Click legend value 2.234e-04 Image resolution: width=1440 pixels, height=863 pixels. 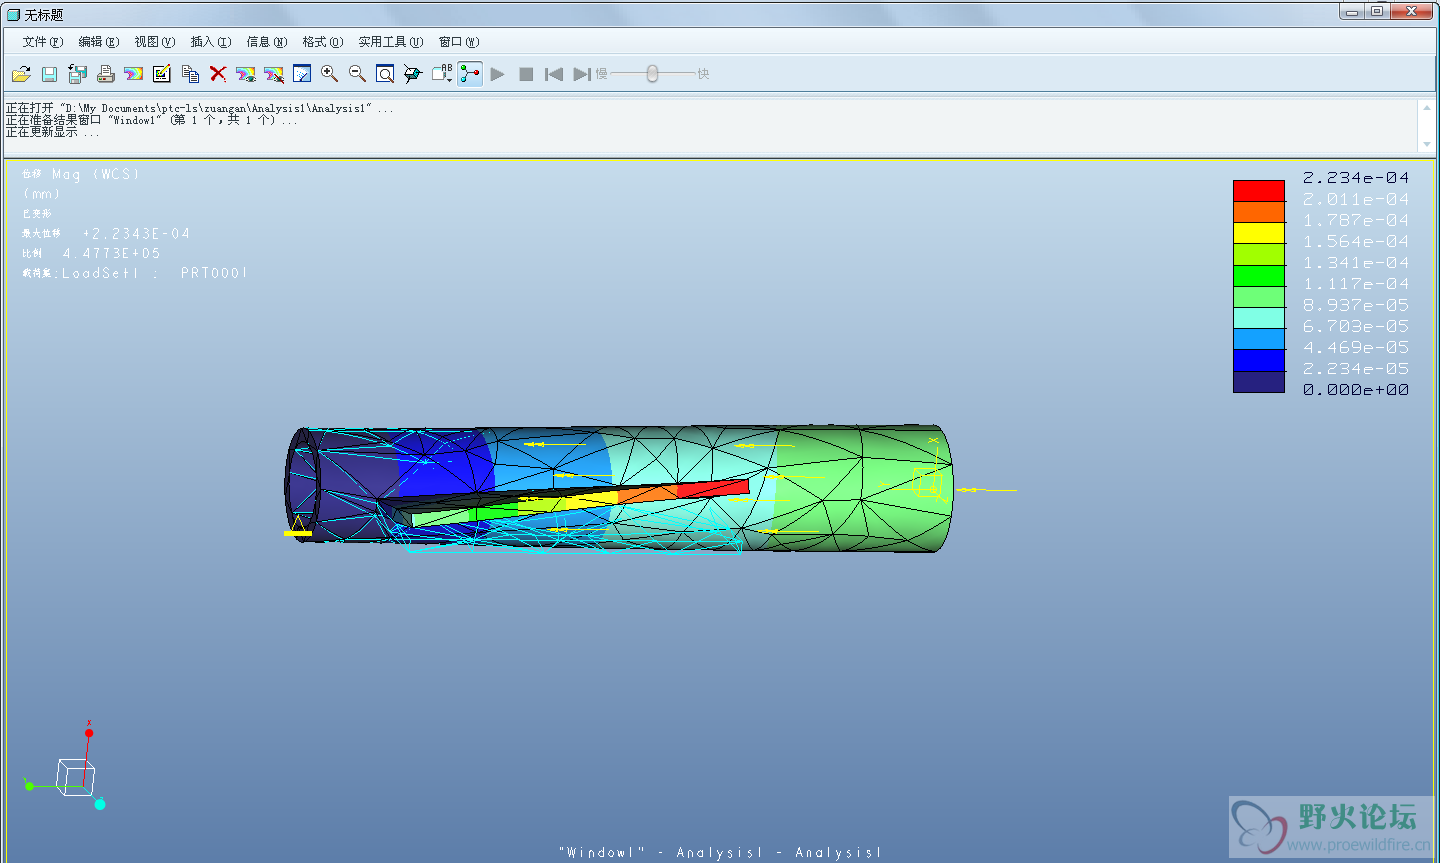coord(1356,178)
